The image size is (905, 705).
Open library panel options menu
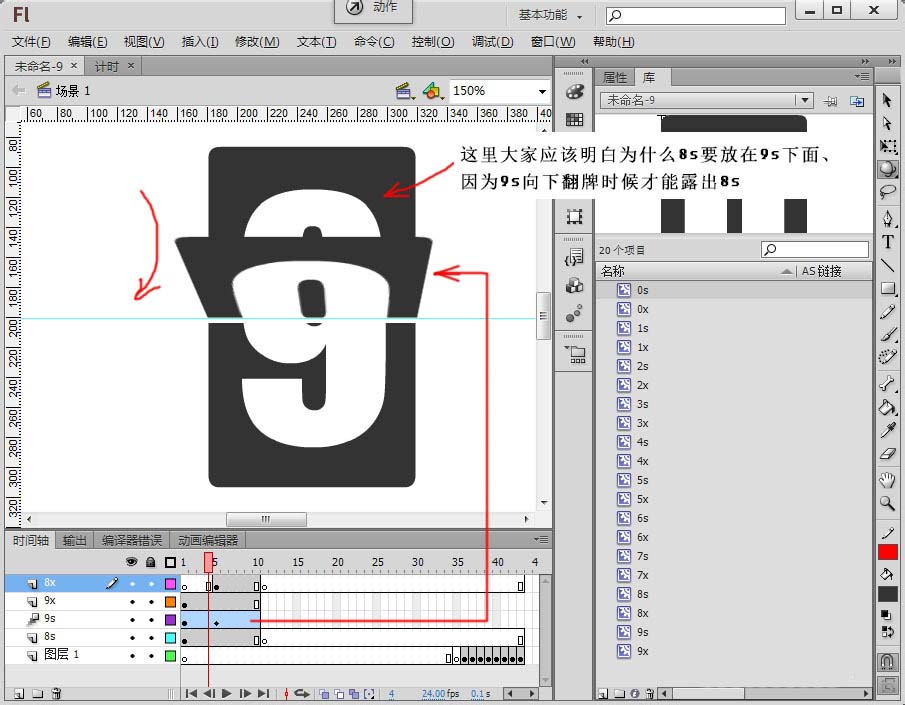click(862, 76)
